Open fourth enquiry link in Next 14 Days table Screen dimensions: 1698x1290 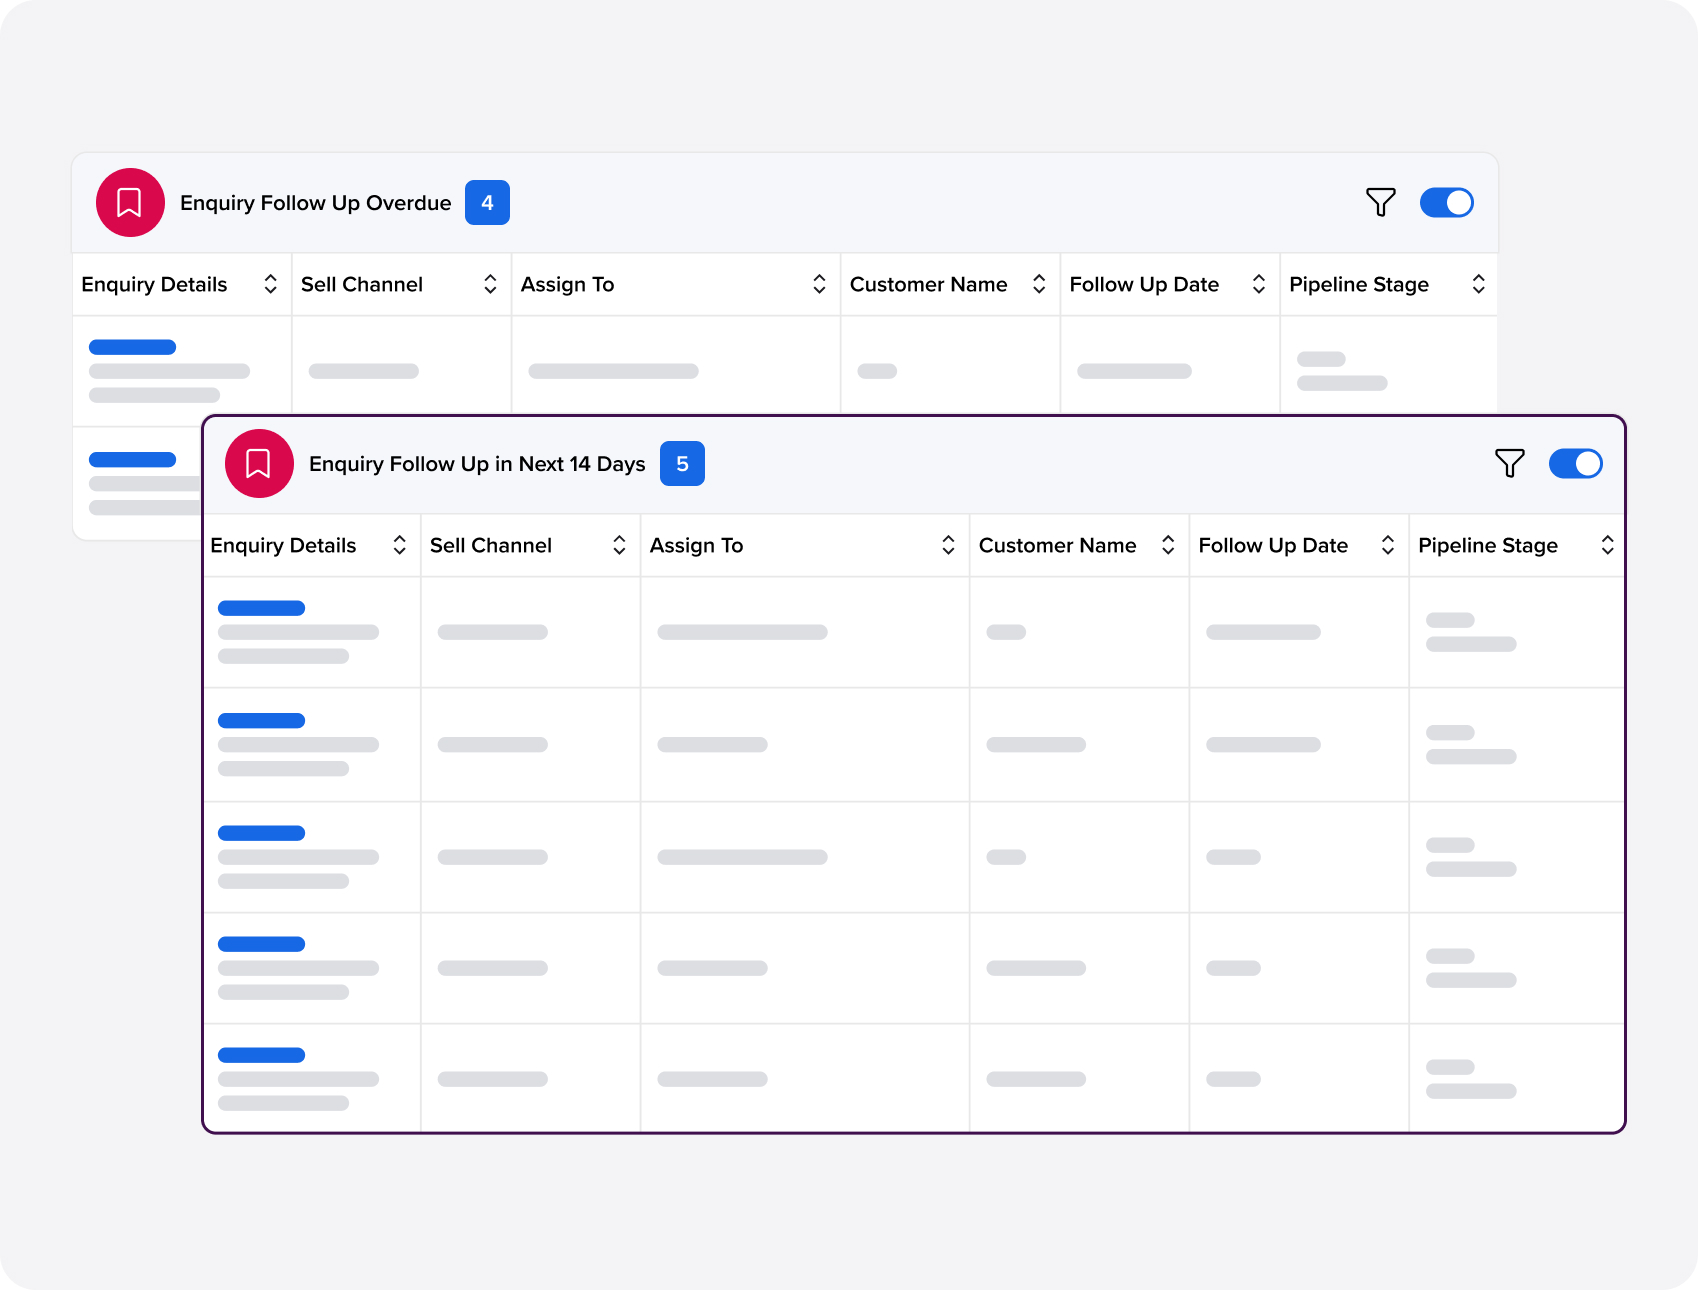click(x=261, y=944)
